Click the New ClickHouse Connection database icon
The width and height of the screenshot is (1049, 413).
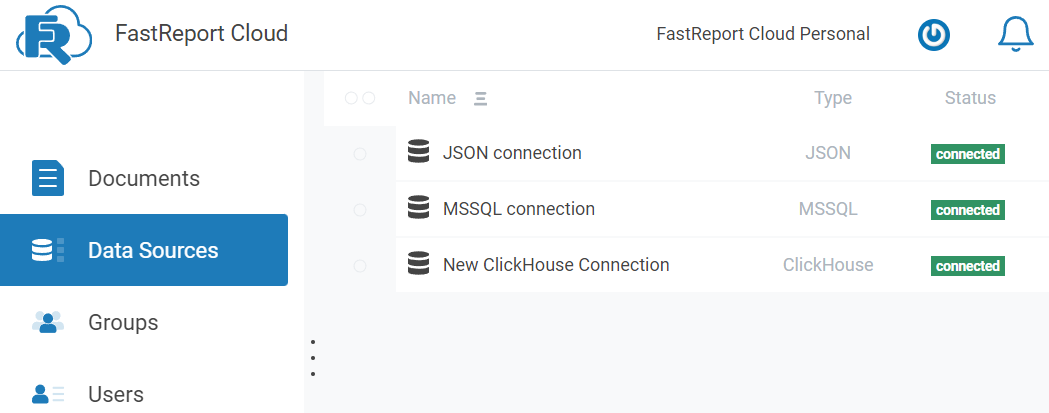click(x=419, y=265)
